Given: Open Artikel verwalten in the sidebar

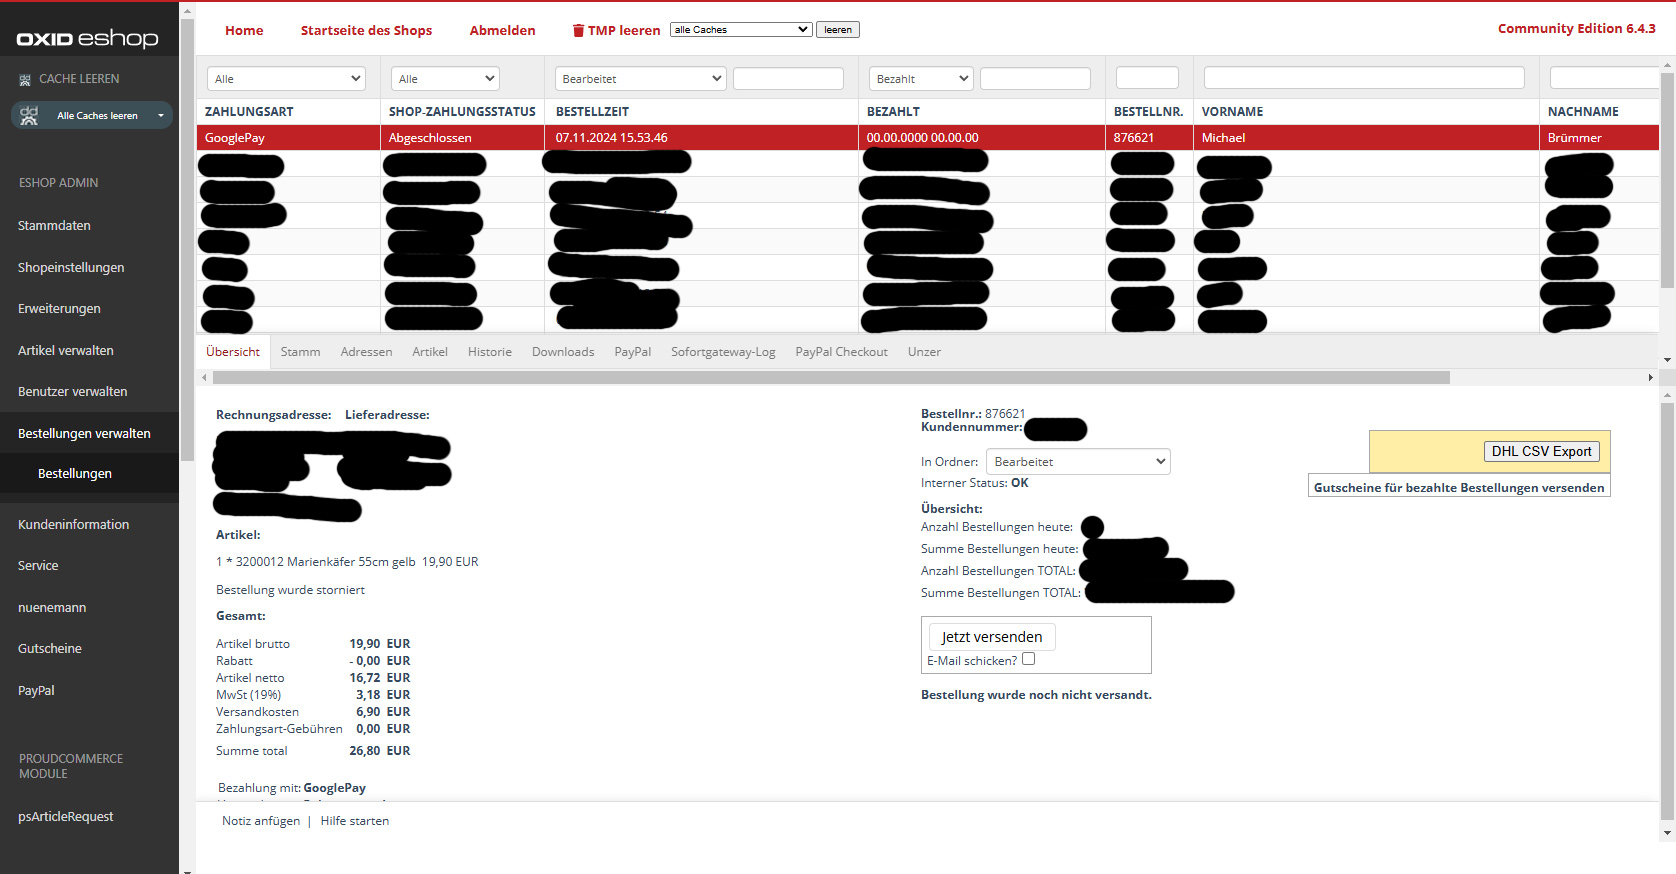Looking at the screenshot, I should pos(66,351).
